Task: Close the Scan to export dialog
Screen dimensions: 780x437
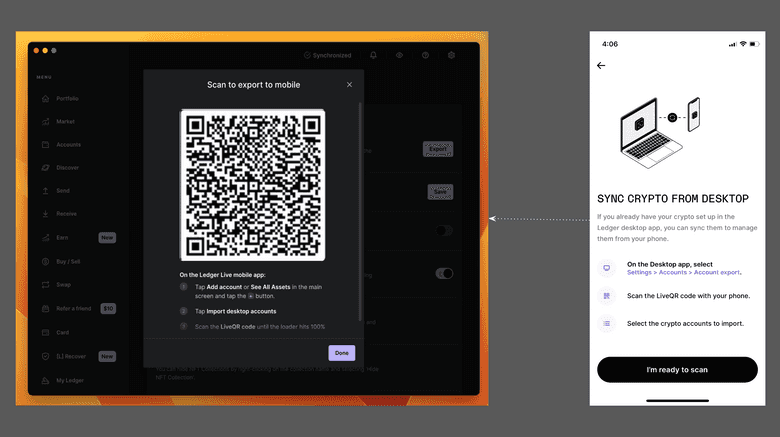Action: pyautogui.click(x=349, y=85)
